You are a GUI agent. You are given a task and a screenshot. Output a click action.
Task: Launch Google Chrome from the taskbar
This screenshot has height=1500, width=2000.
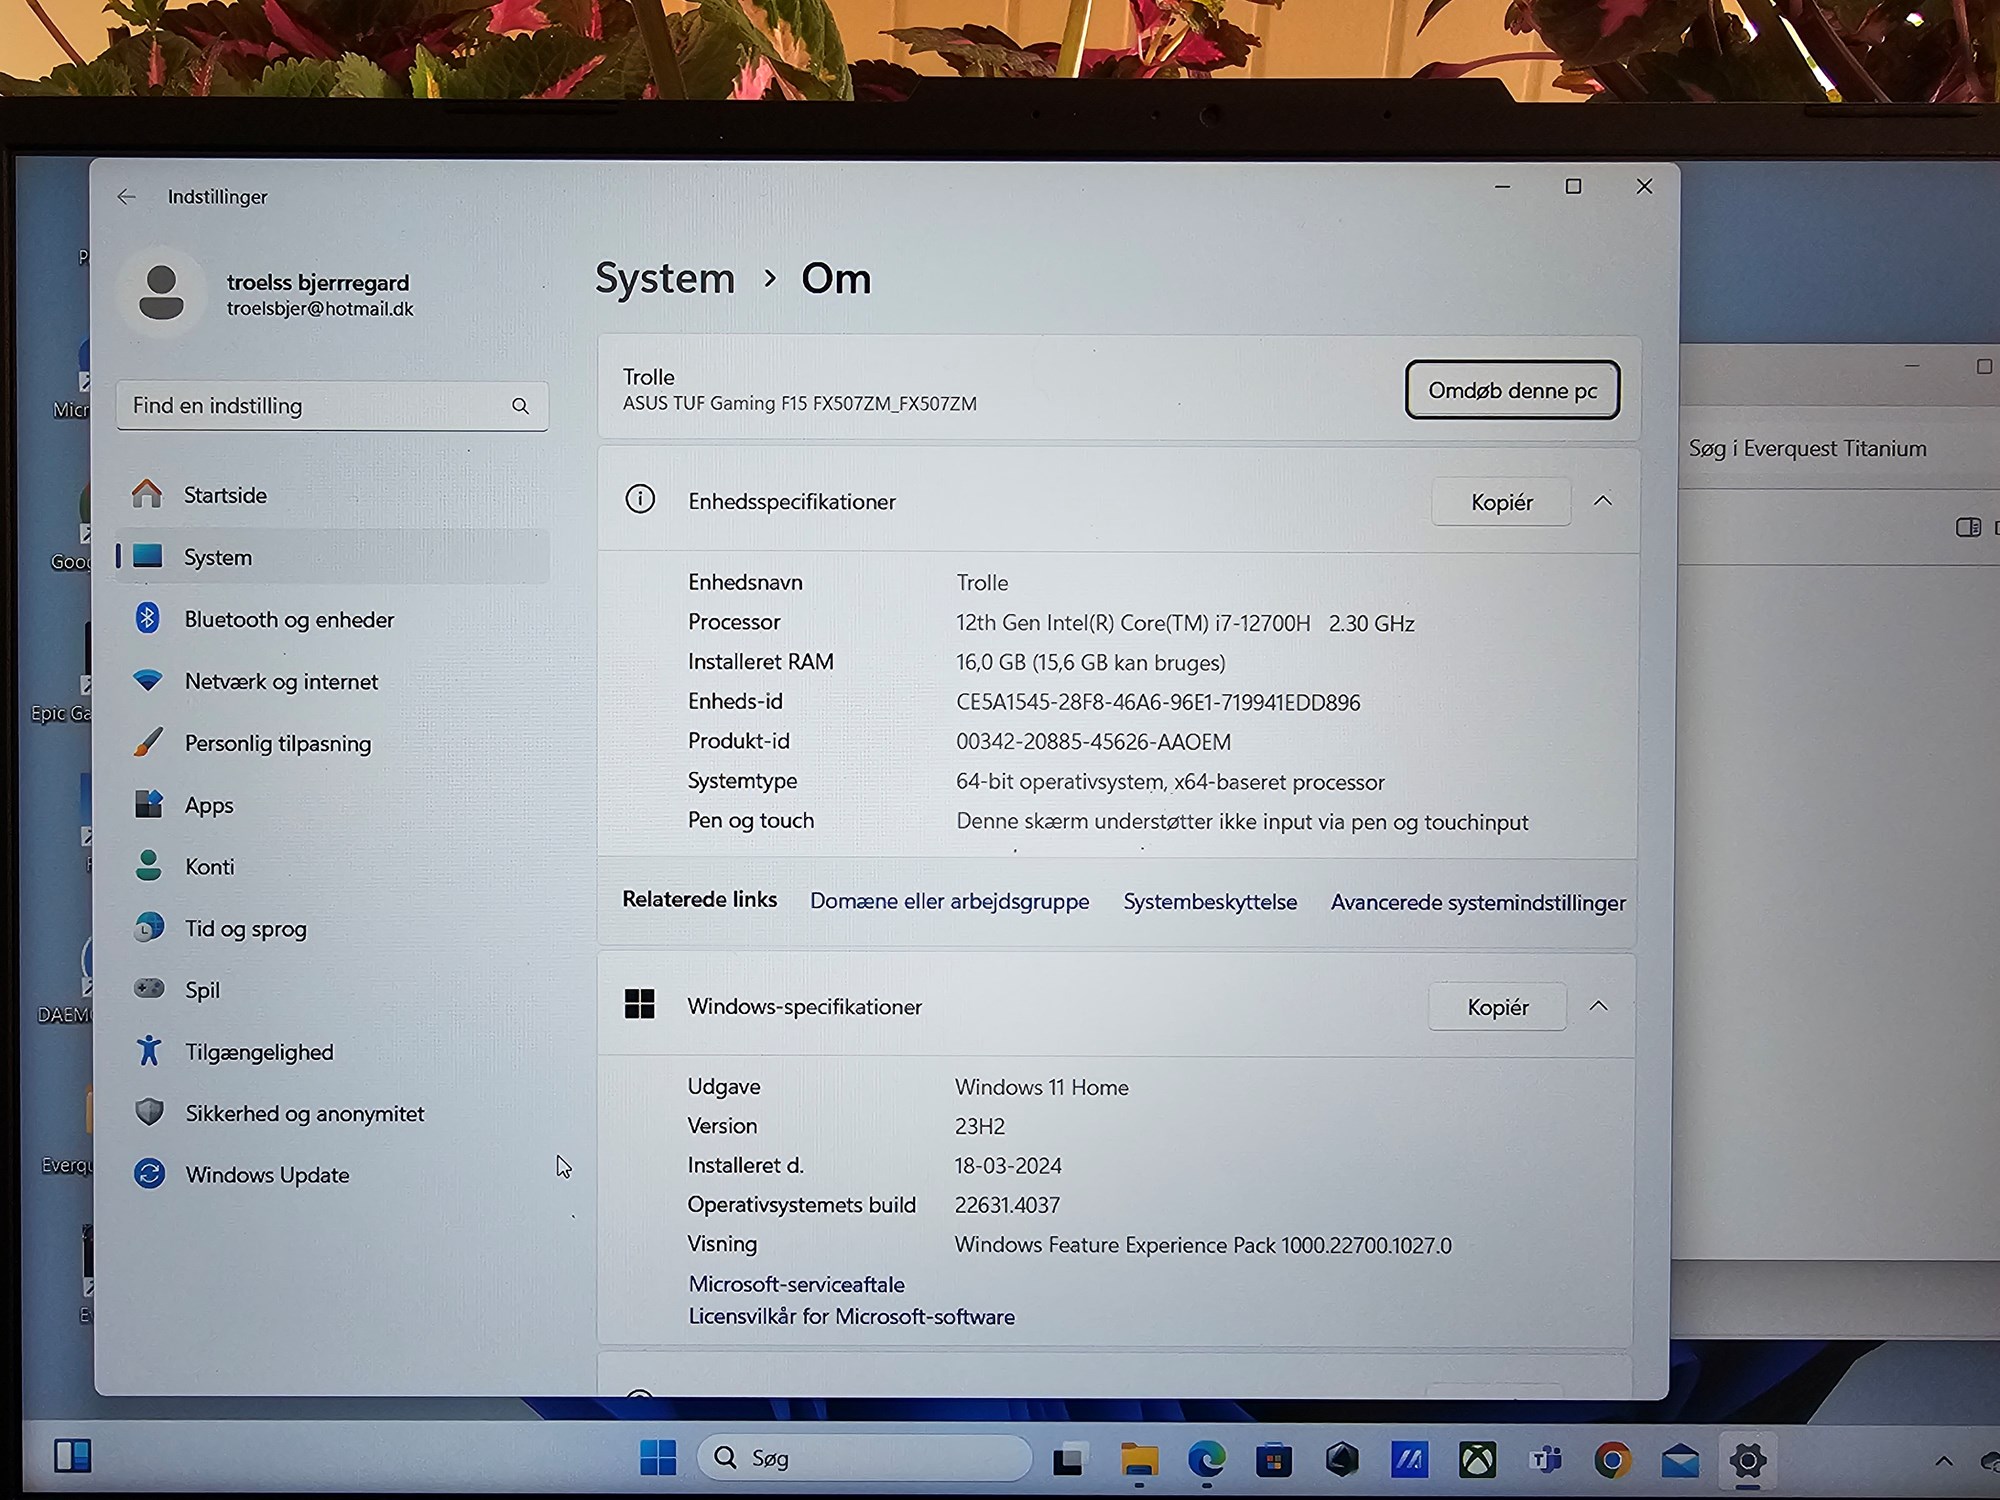(1612, 1461)
